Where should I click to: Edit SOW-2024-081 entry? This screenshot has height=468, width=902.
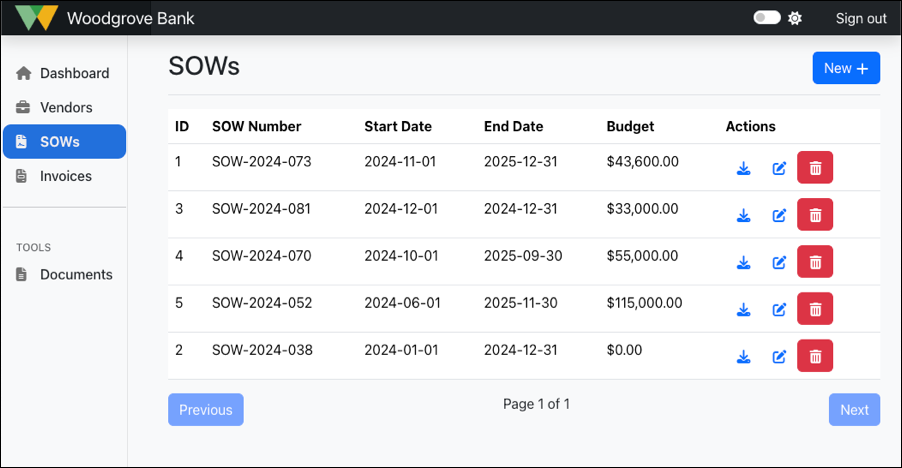[x=779, y=215]
